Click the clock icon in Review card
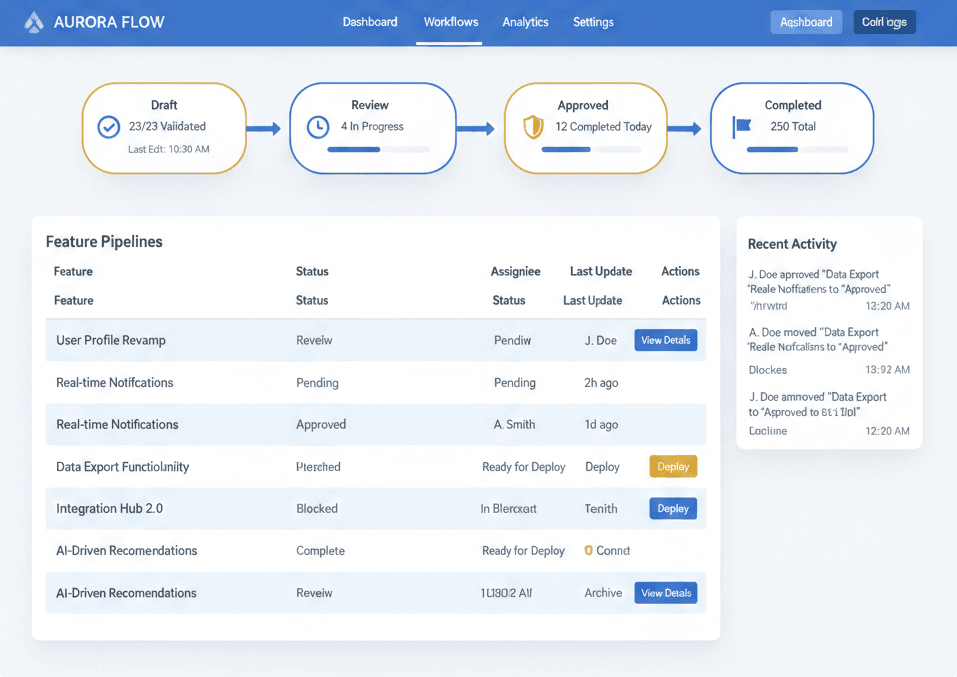 click(x=317, y=127)
